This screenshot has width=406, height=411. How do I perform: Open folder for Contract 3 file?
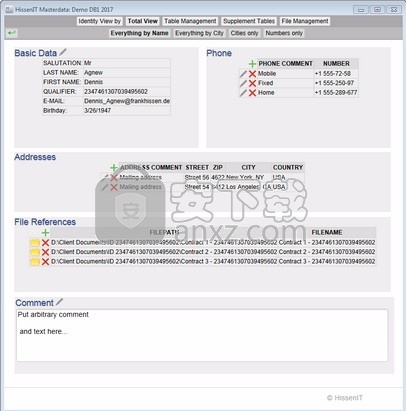(35, 262)
